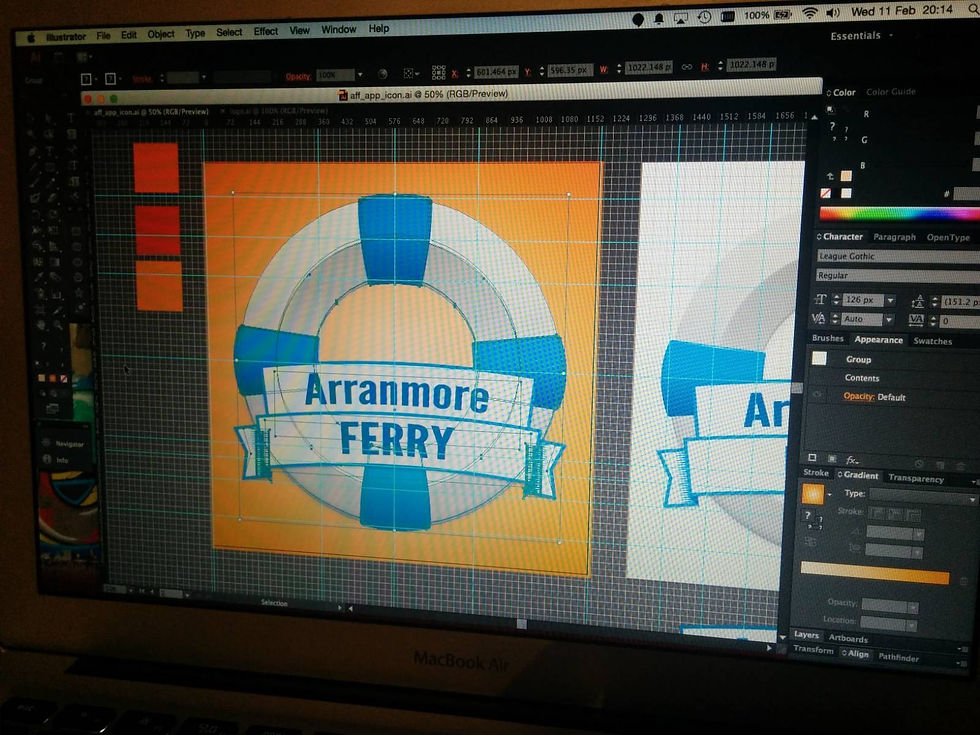
Task: Click the aff_app_icon.ai file icon in title bar
Action: 342,95
